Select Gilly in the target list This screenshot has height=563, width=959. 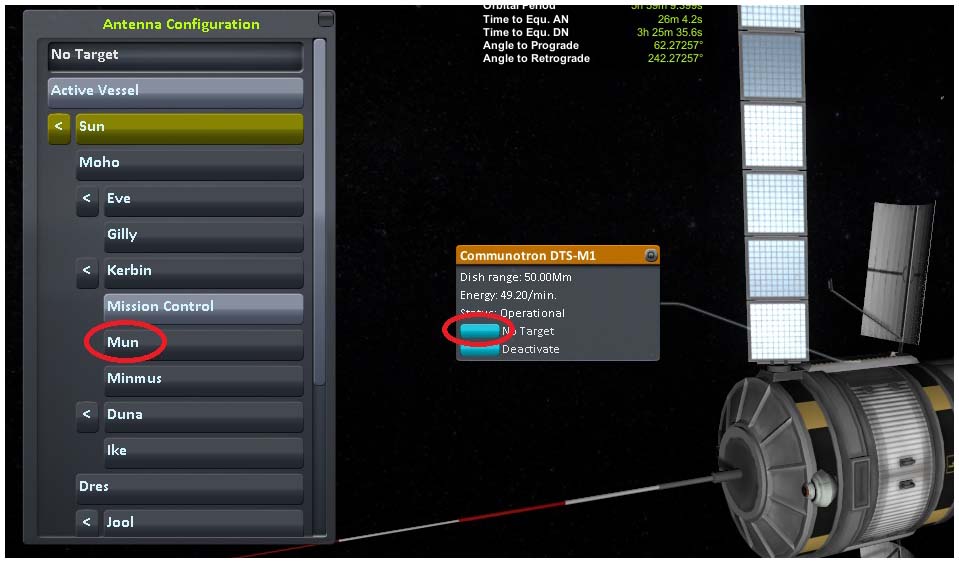[x=203, y=235]
